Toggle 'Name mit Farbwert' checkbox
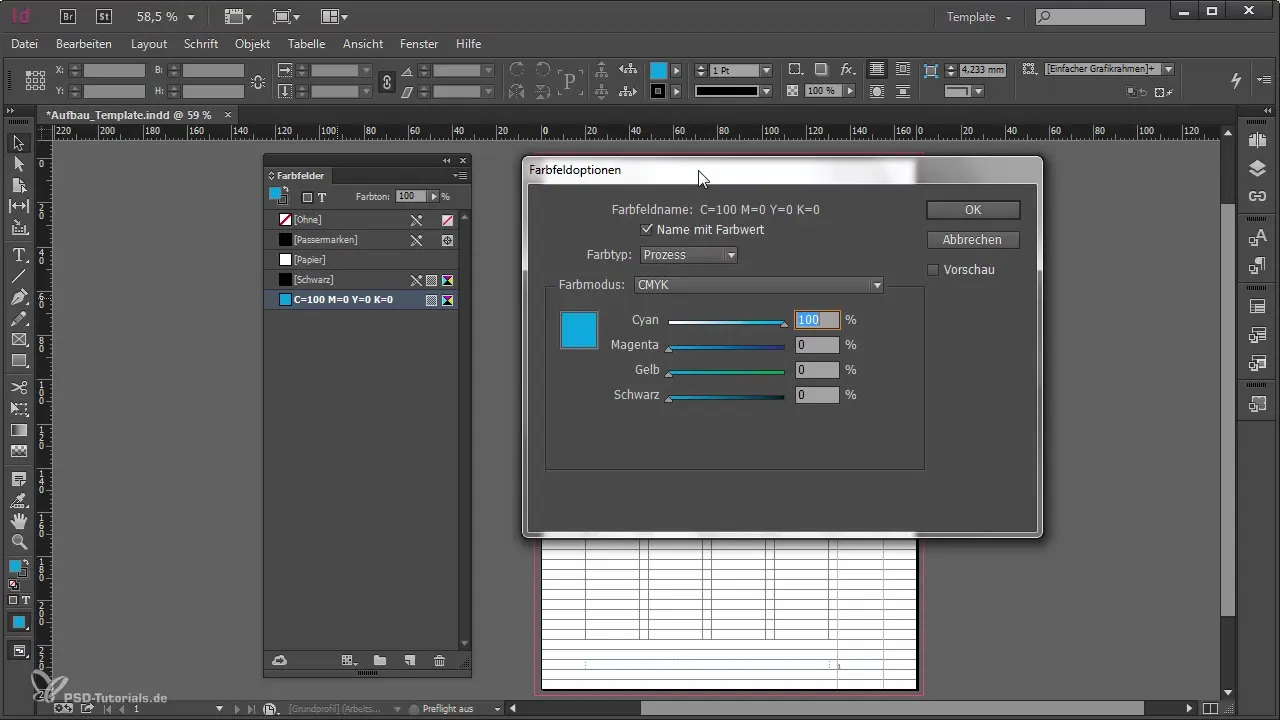 (647, 230)
